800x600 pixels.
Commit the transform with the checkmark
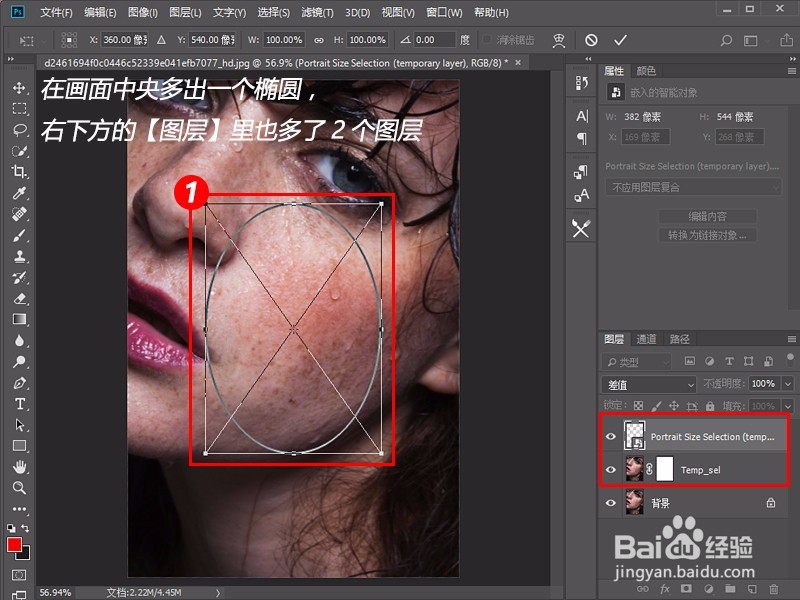click(620, 40)
